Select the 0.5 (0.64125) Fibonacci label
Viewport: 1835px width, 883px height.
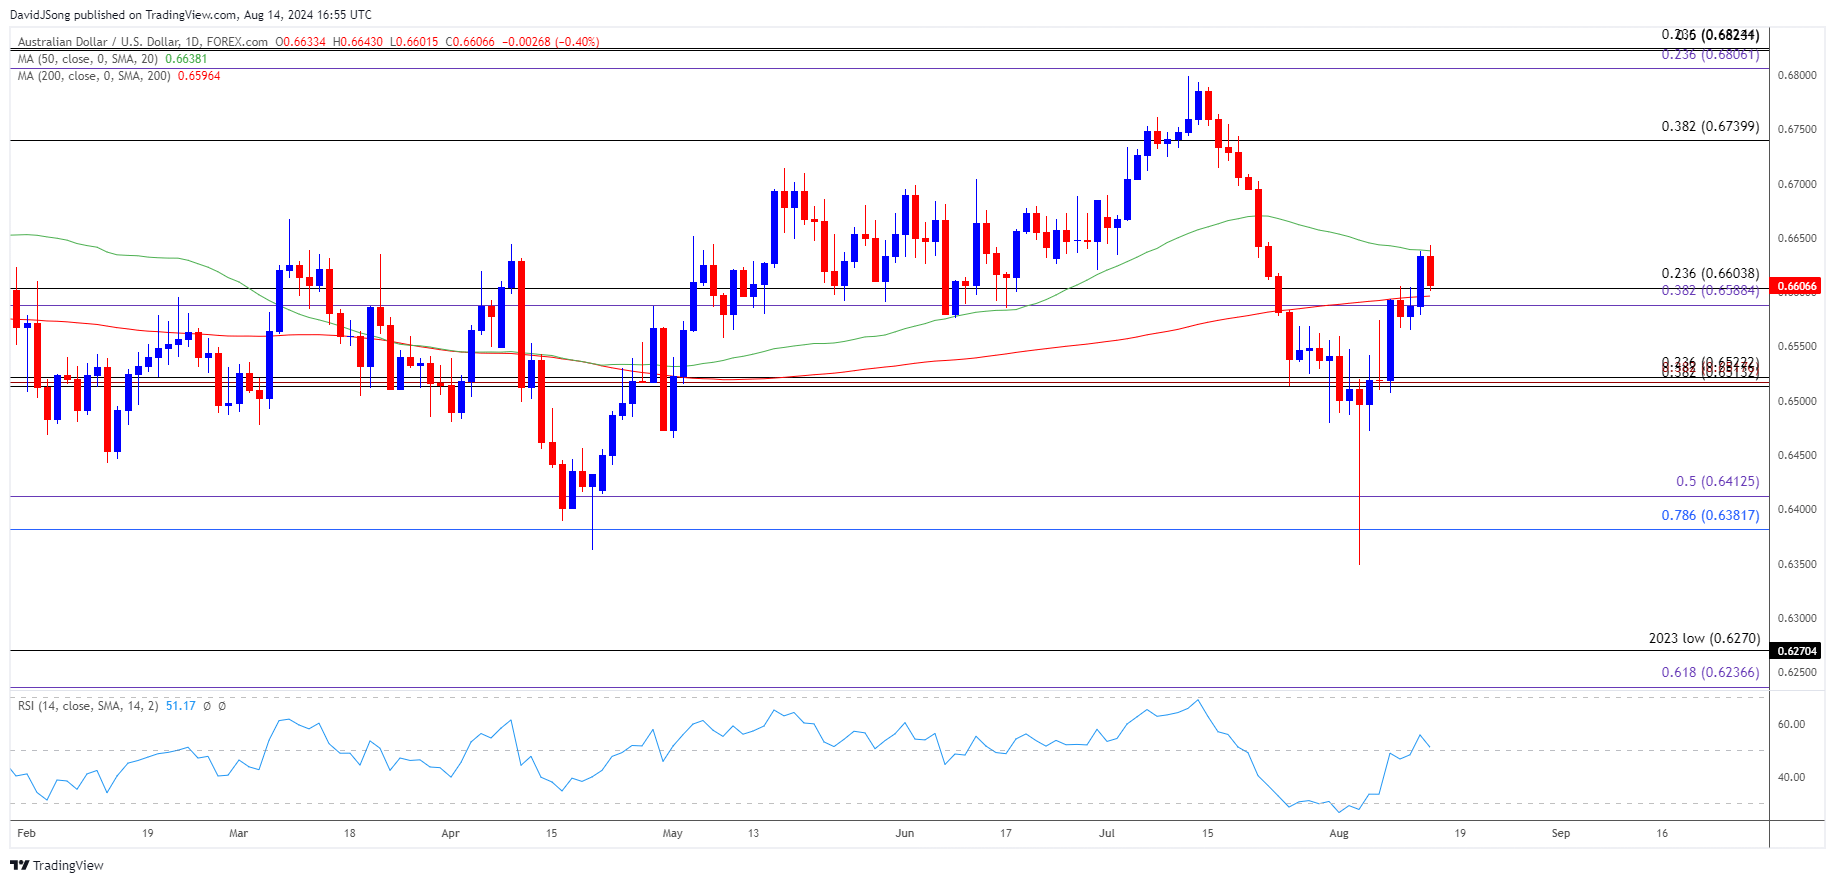1717,481
